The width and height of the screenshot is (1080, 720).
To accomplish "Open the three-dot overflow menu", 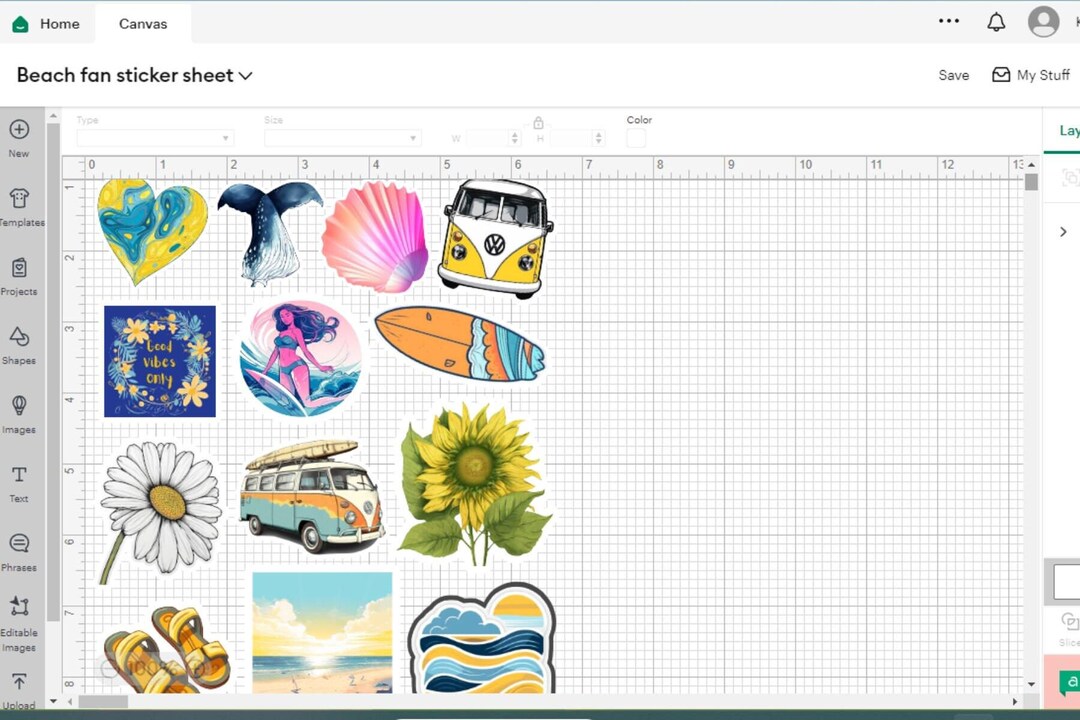I will tap(949, 20).
